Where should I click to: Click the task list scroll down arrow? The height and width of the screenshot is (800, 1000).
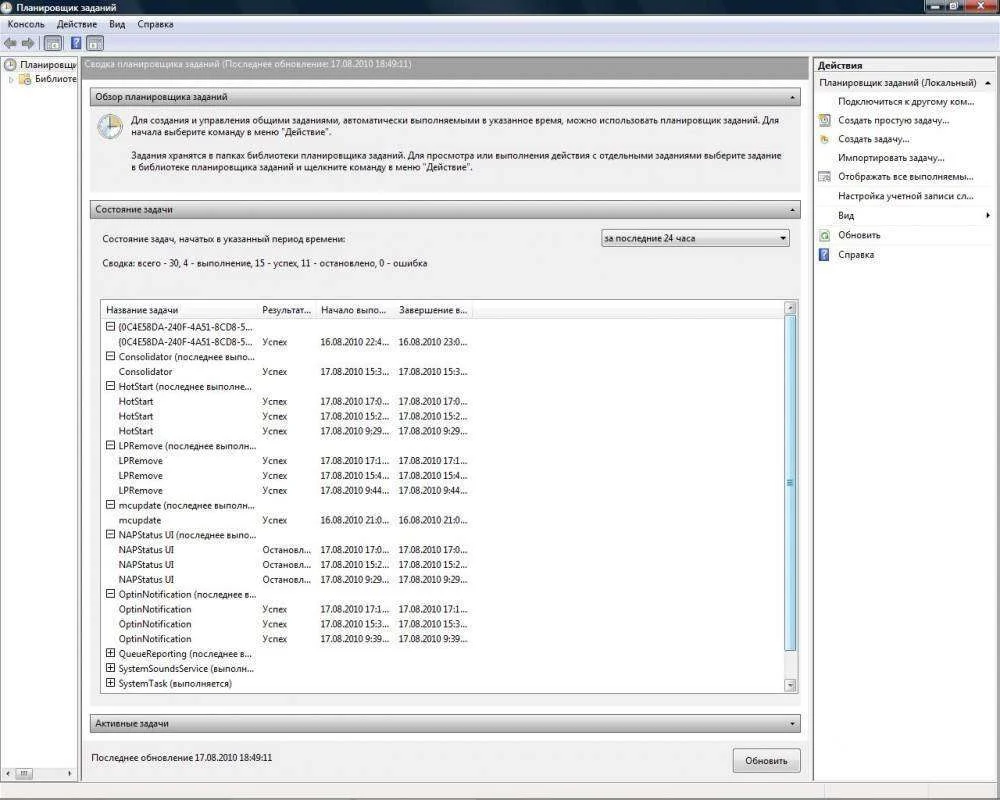[790, 685]
